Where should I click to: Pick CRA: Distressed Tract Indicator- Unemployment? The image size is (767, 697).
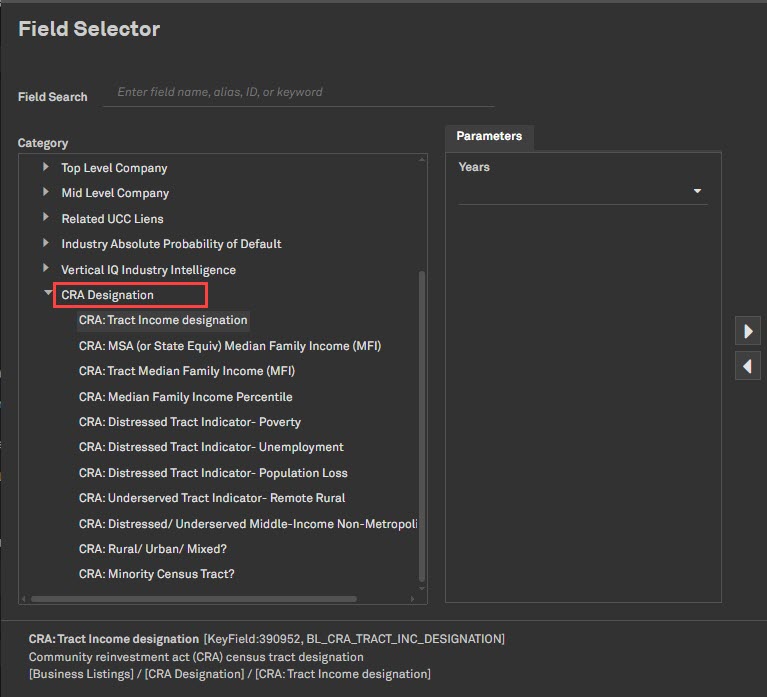click(211, 447)
